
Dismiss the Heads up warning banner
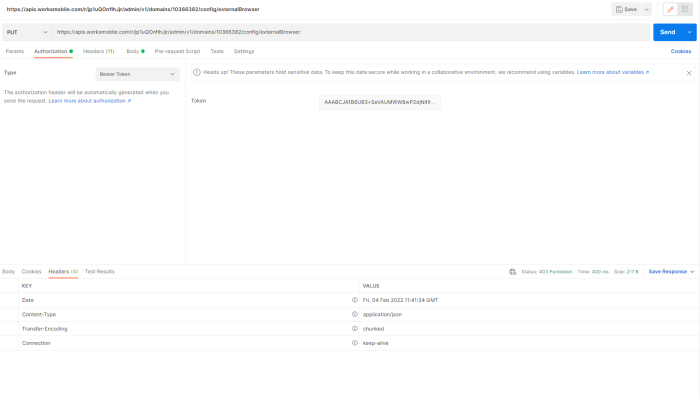689,73
